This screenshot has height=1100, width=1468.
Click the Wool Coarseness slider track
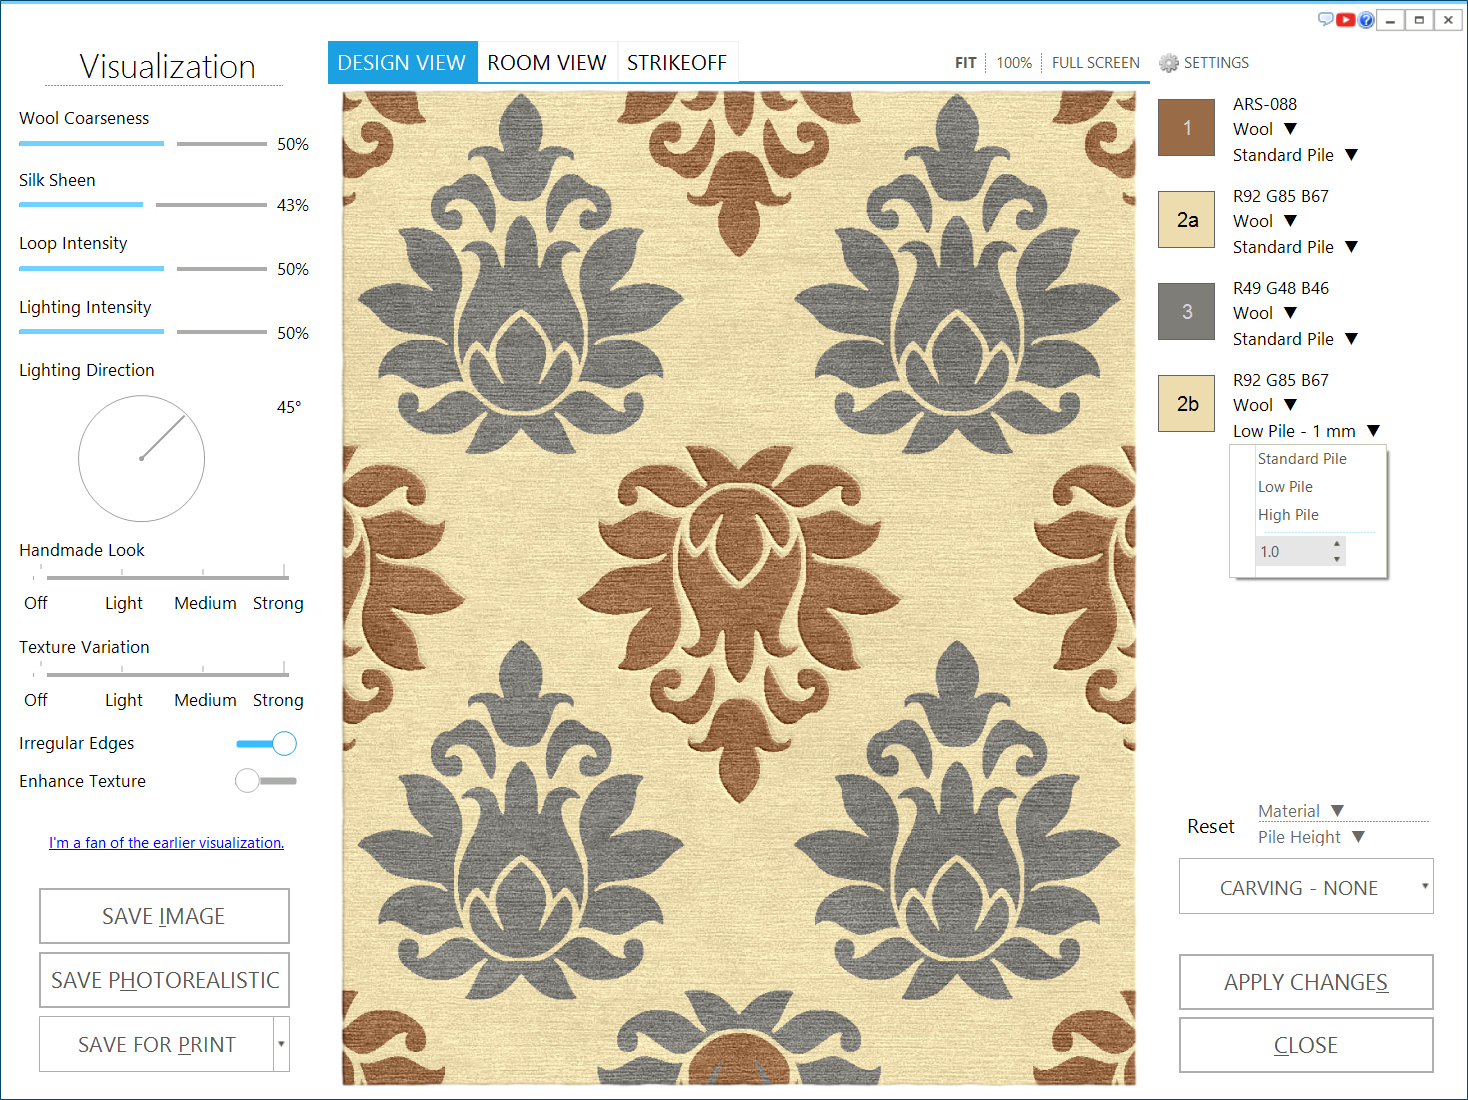(142, 144)
